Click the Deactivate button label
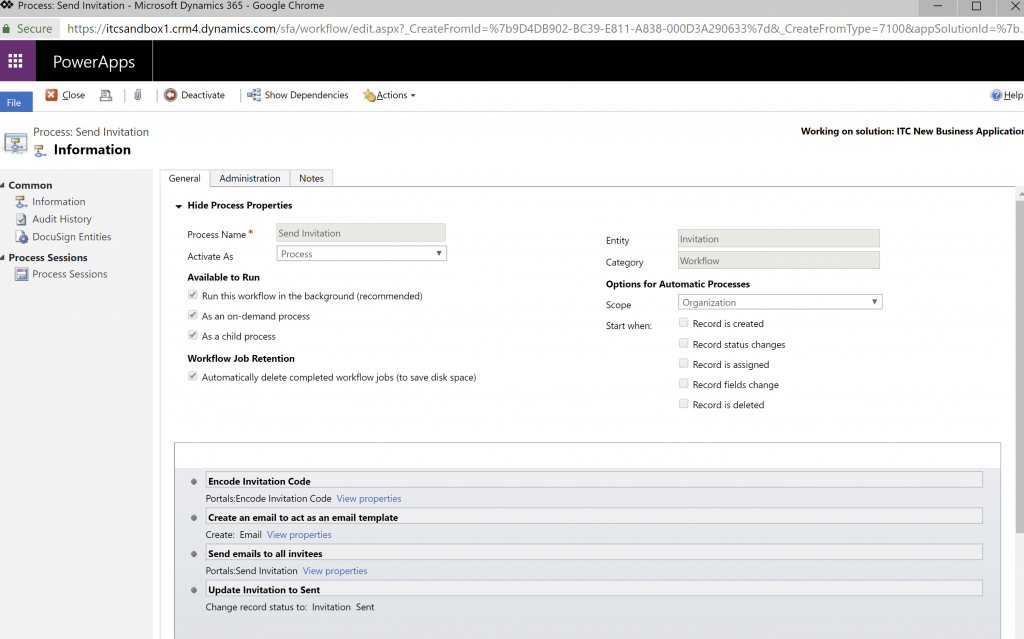The height and width of the screenshot is (639, 1024). [x=203, y=95]
